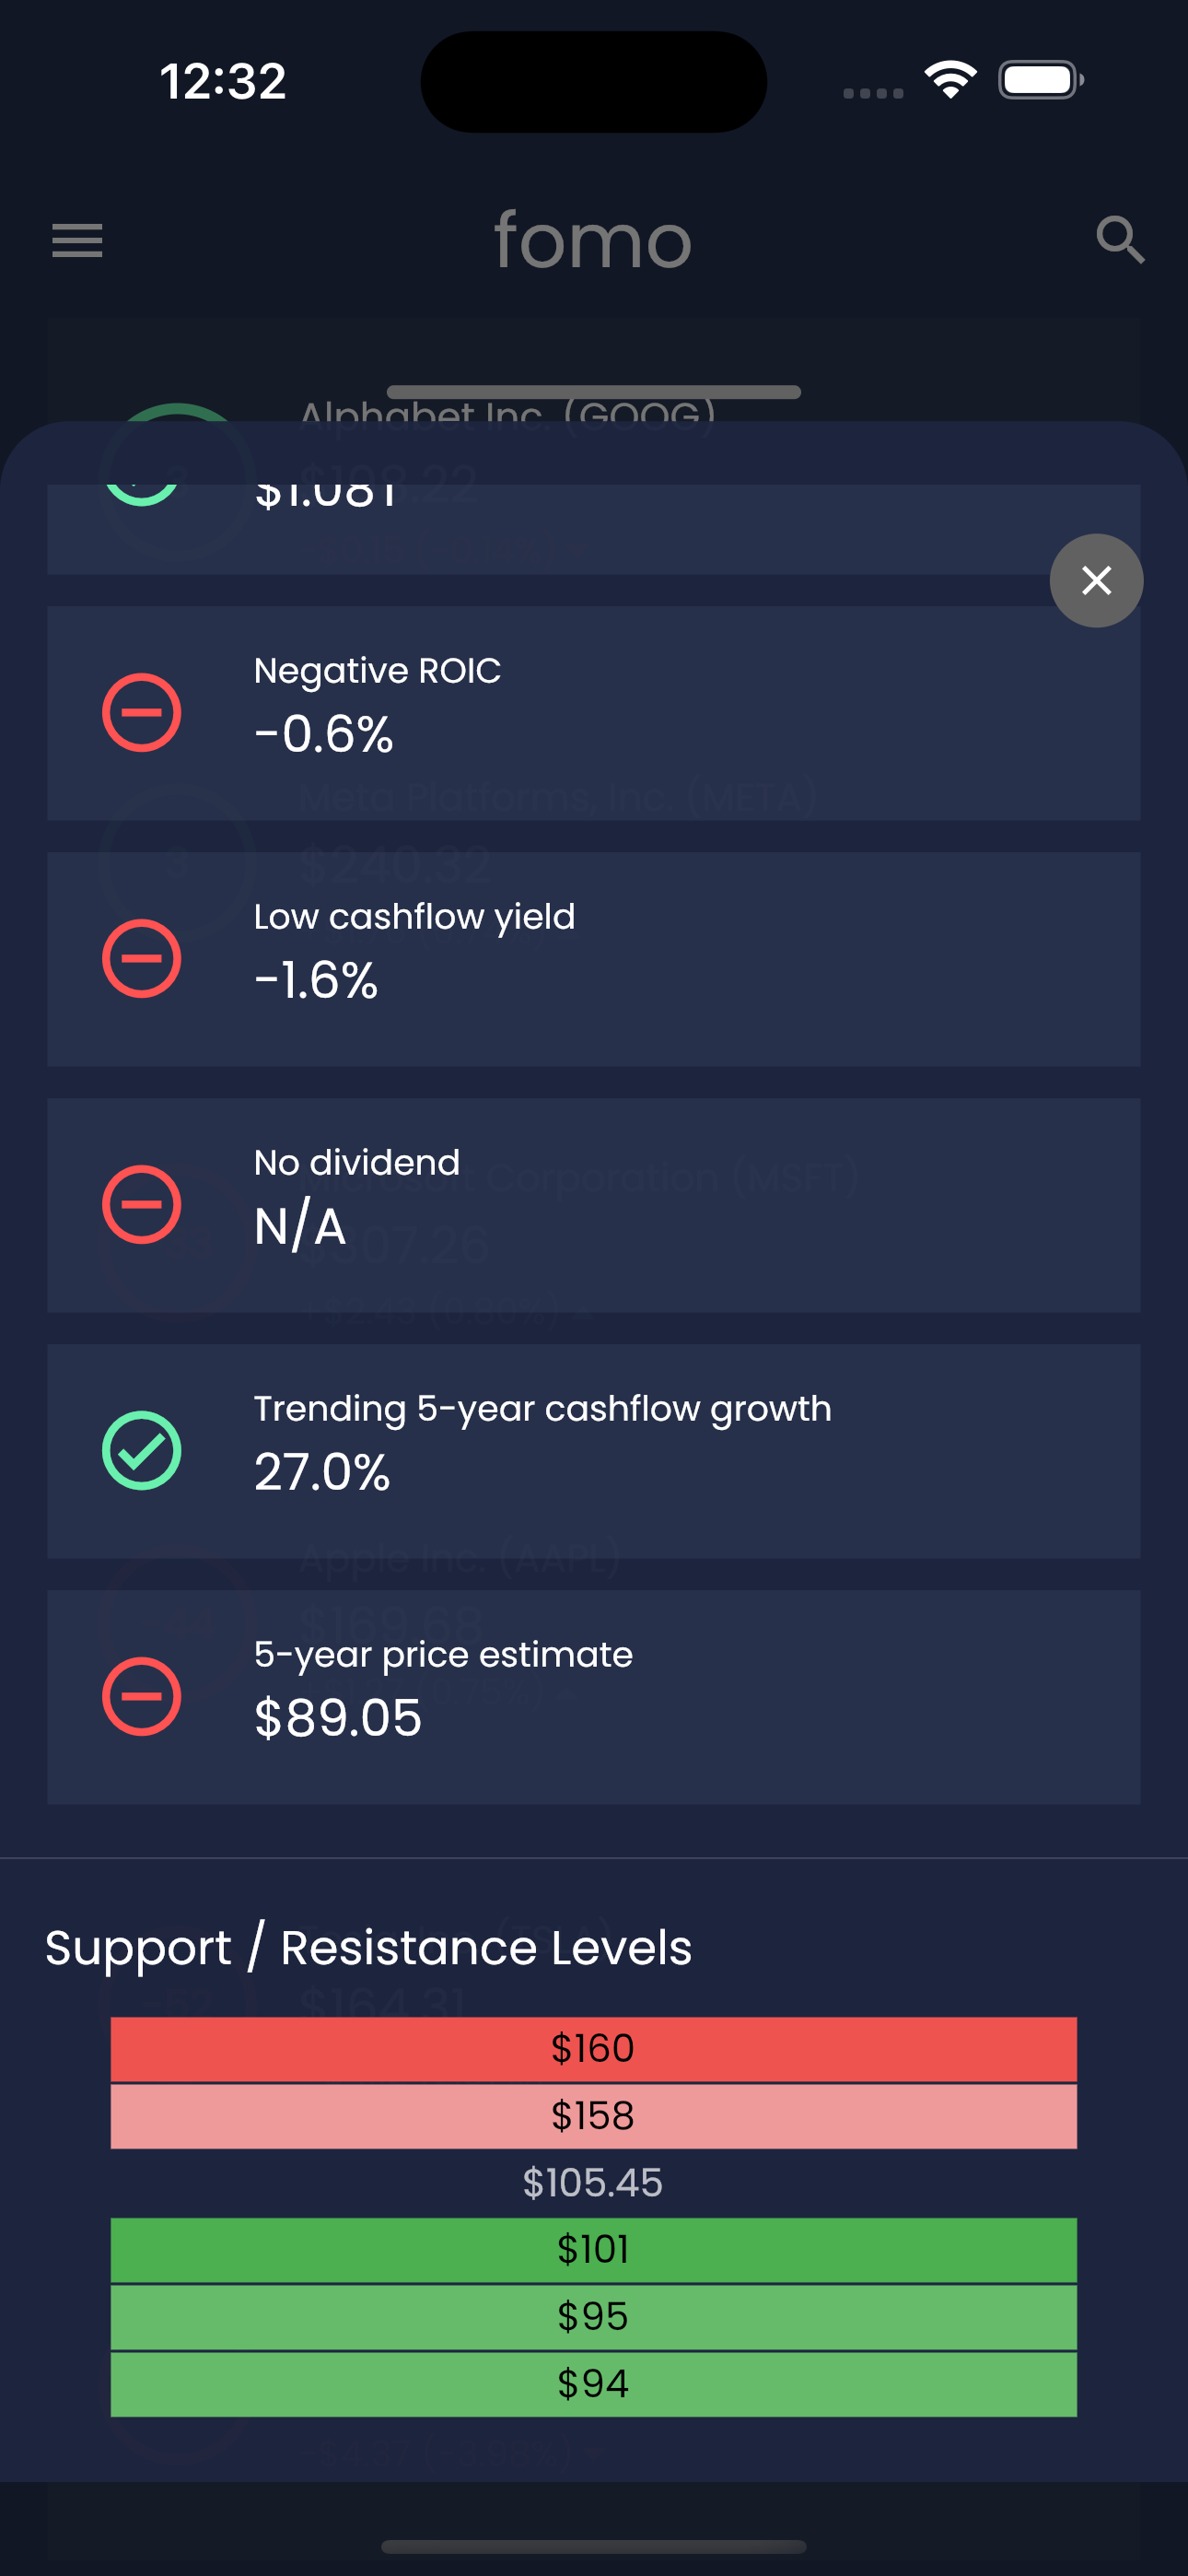Tap the sheet drag handle bar
Viewport: 1188px width, 2576px height.
(x=593, y=392)
